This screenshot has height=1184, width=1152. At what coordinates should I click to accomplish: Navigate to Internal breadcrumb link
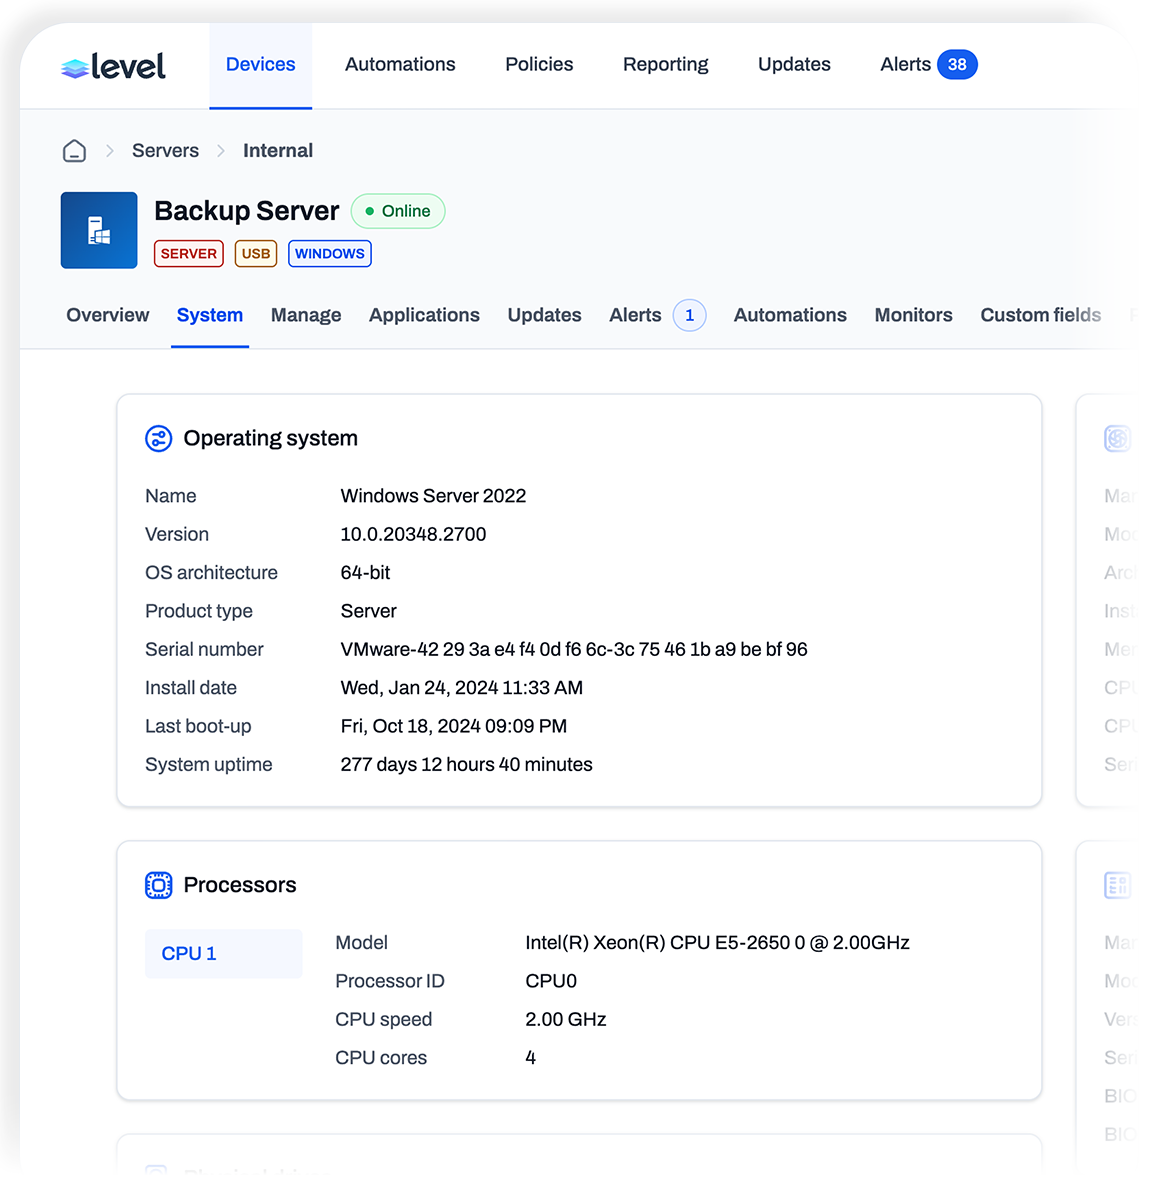(278, 151)
